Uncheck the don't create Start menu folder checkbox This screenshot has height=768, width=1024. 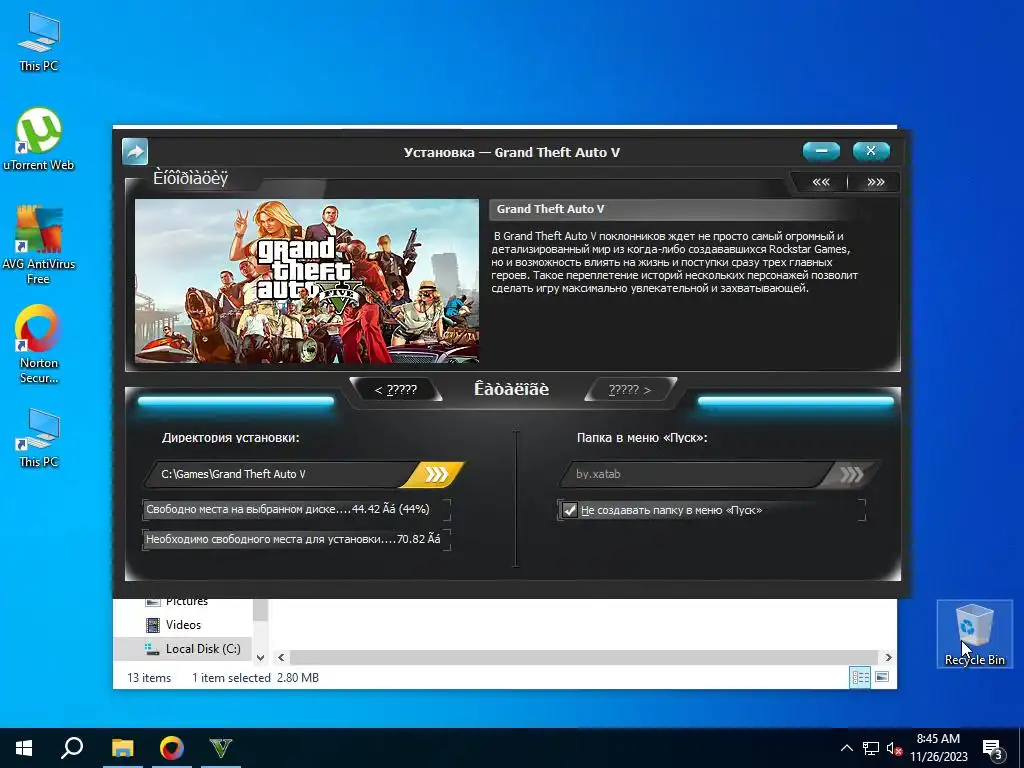(569, 510)
